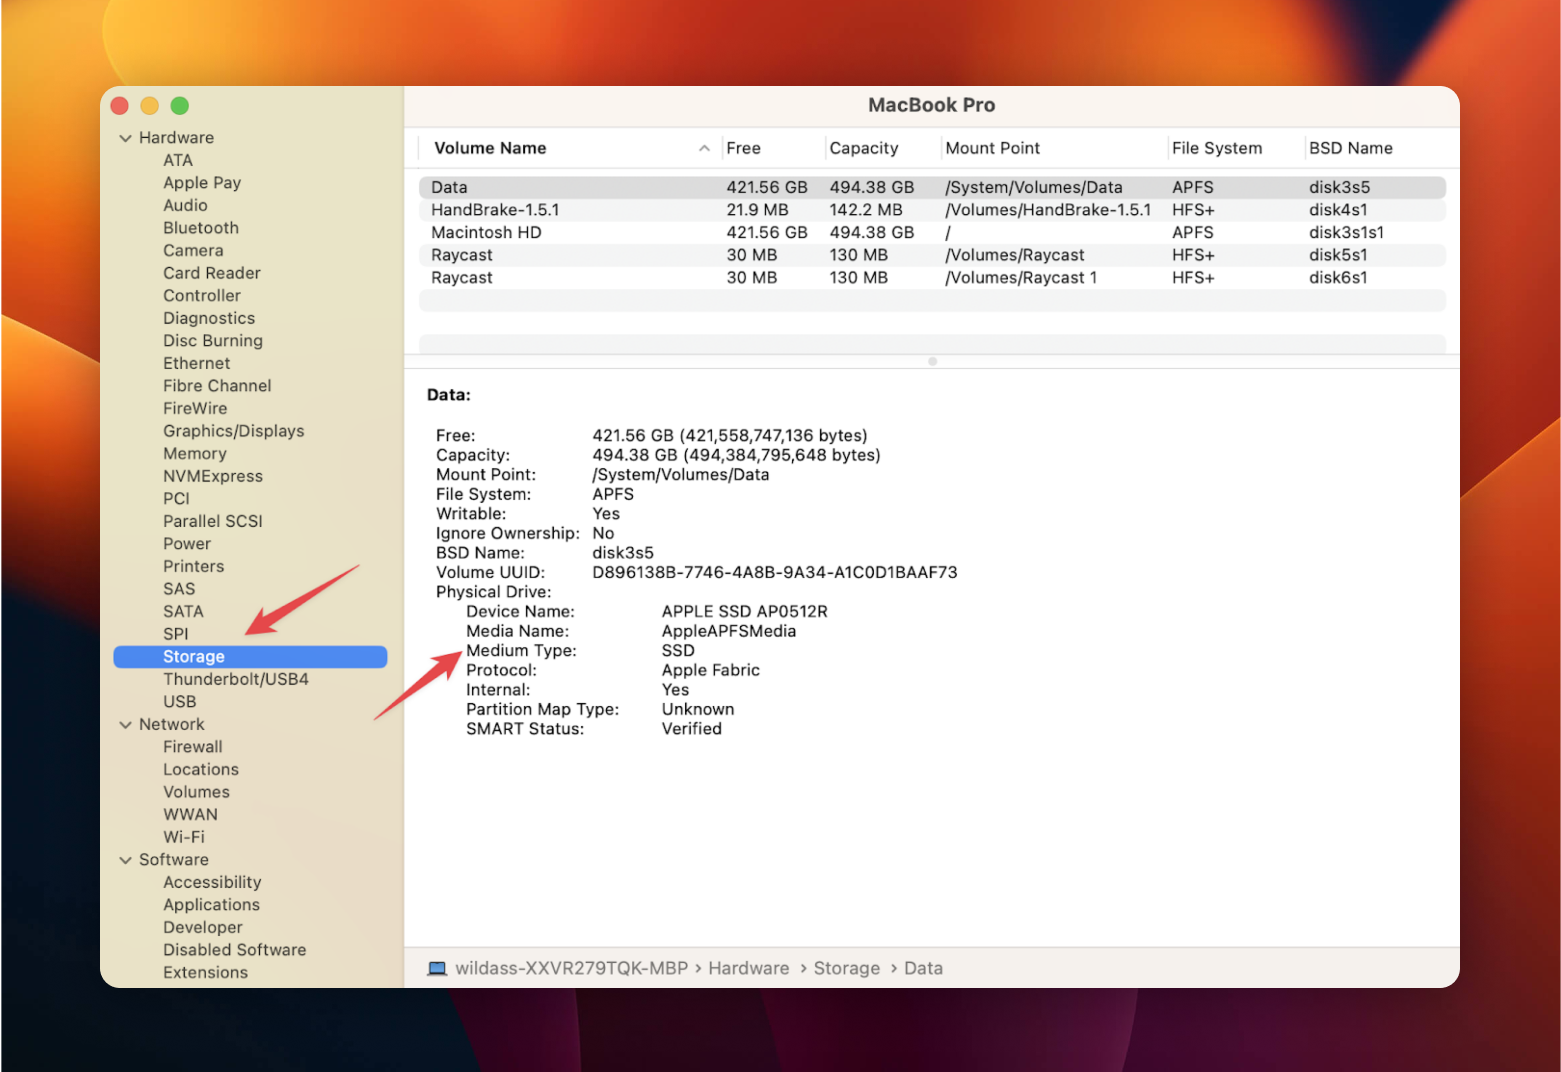The height and width of the screenshot is (1072, 1561).
Task: Click the Storage breadcrumb link
Action: click(846, 968)
